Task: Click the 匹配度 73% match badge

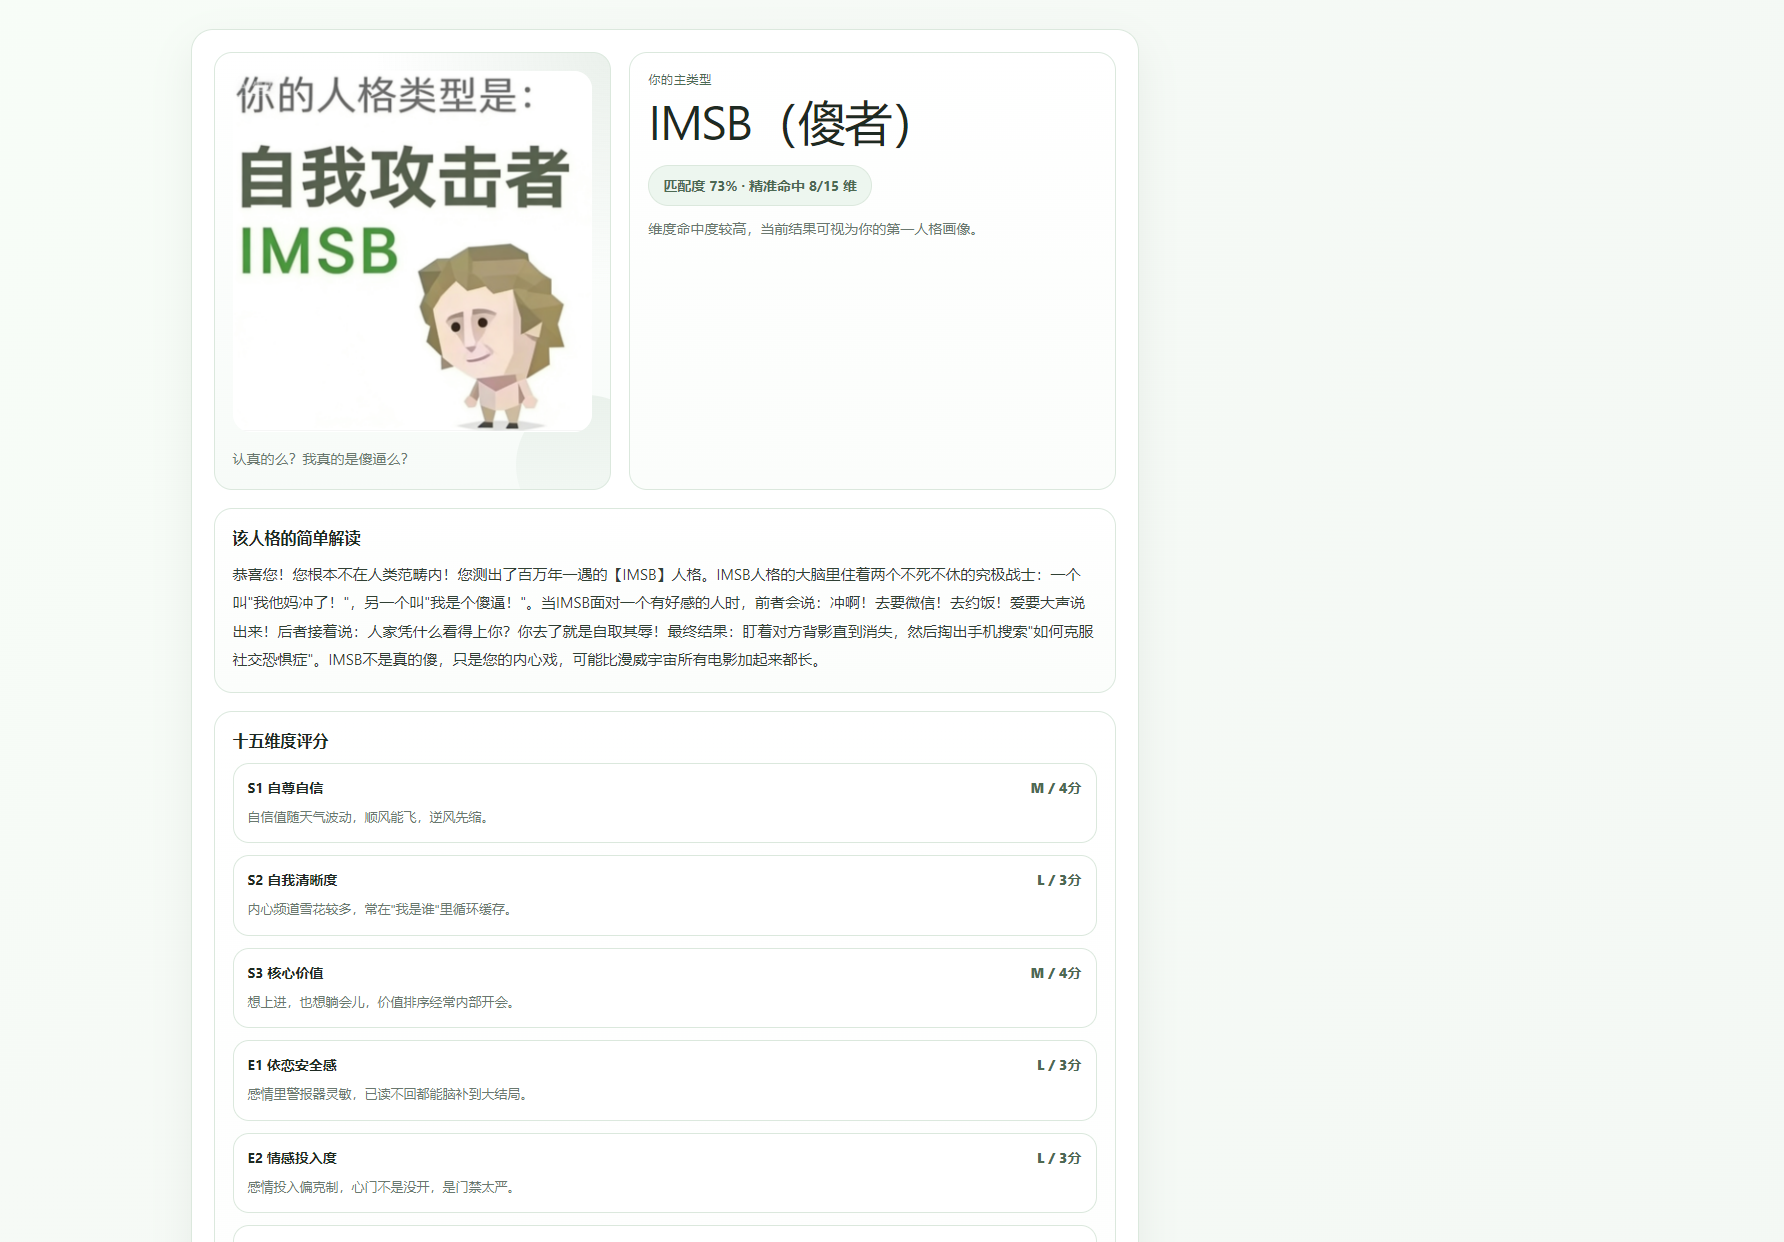Action: (759, 186)
